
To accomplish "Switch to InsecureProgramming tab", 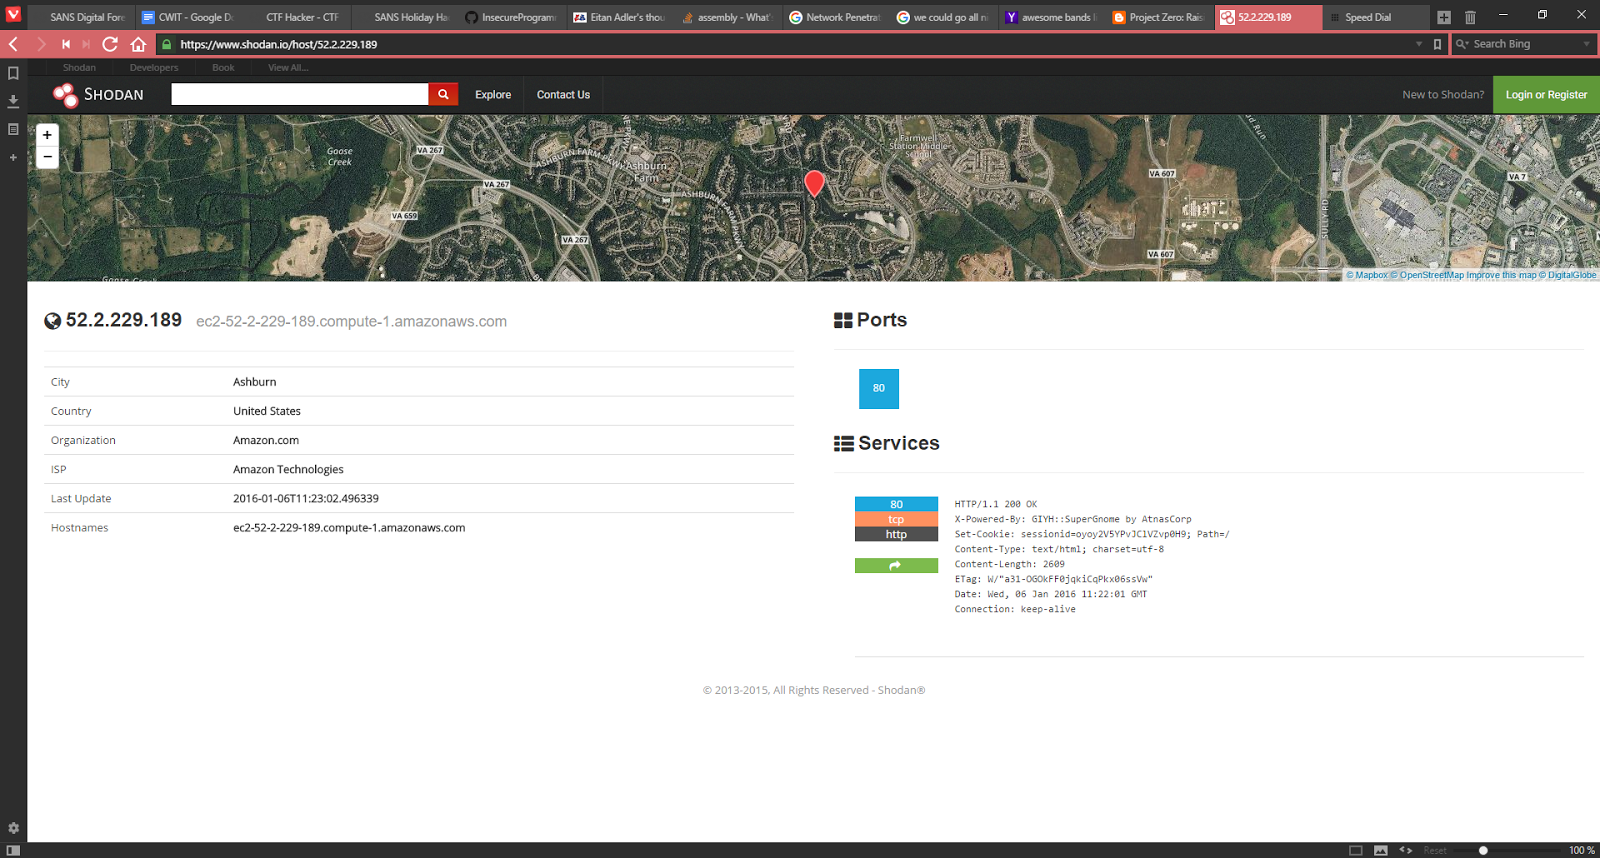I will coord(512,17).
